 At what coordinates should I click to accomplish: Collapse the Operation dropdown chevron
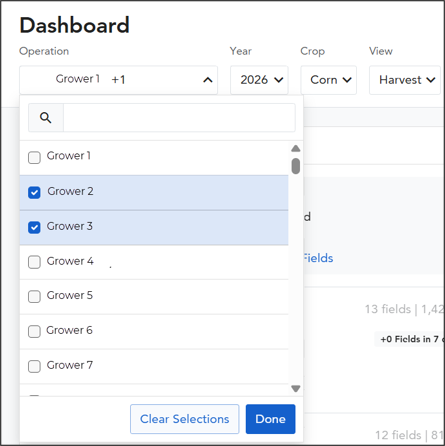point(208,80)
